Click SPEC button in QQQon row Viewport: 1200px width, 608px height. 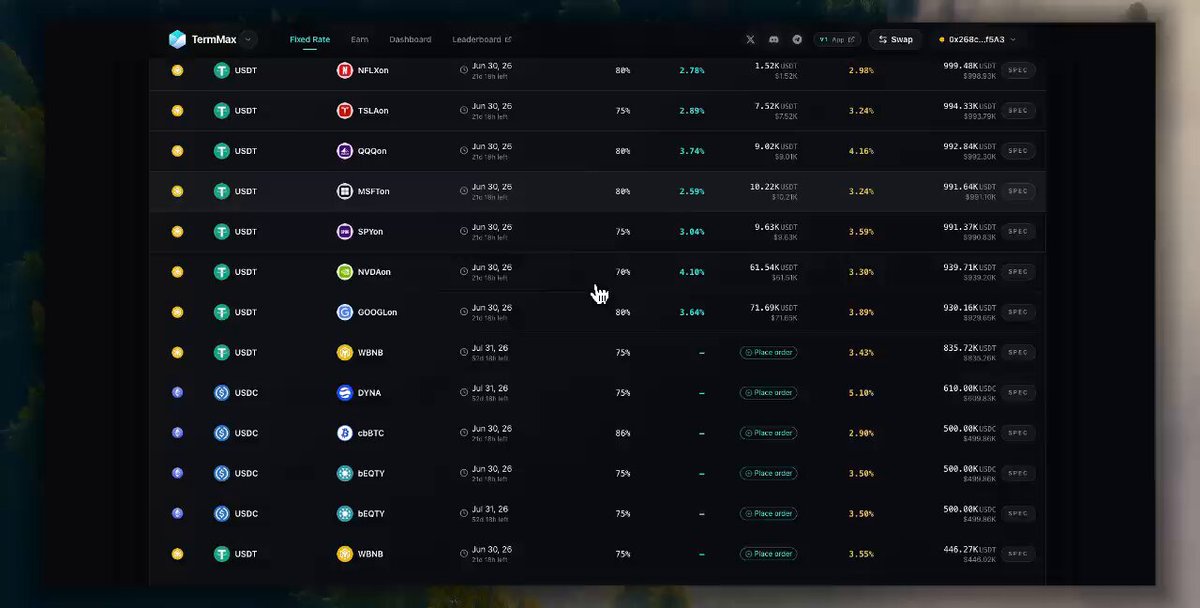coord(1018,151)
